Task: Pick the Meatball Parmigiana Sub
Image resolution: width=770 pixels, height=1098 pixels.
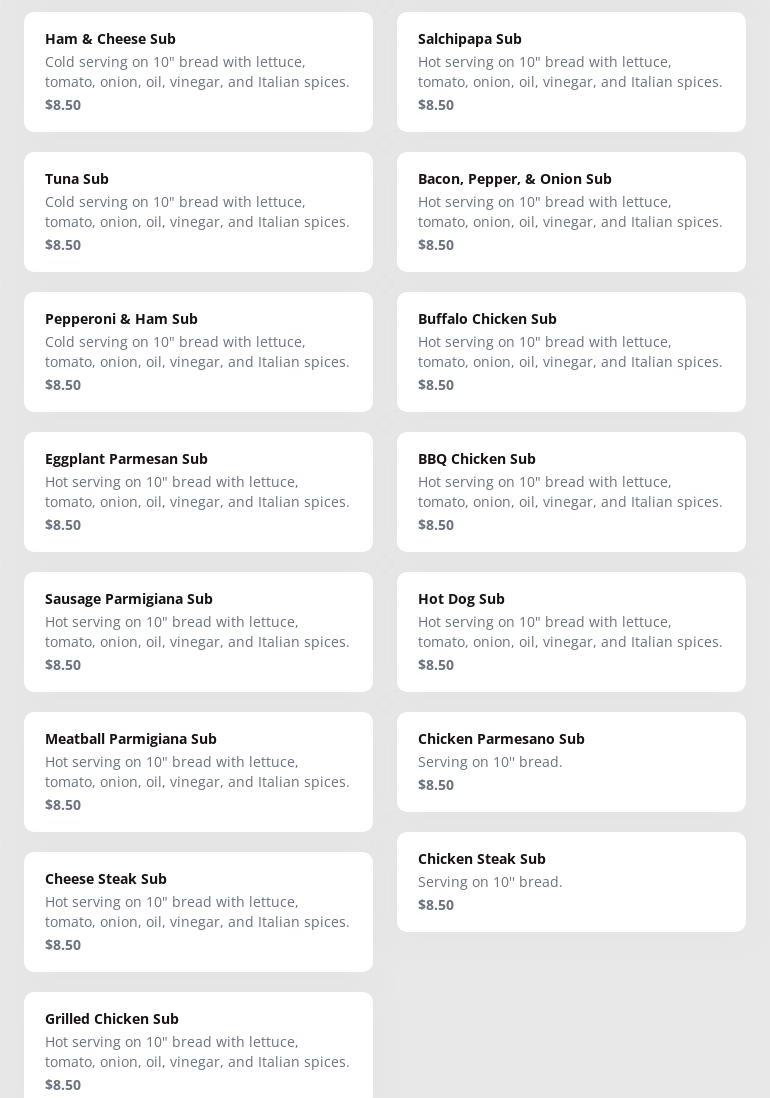Action: click(198, 772)
